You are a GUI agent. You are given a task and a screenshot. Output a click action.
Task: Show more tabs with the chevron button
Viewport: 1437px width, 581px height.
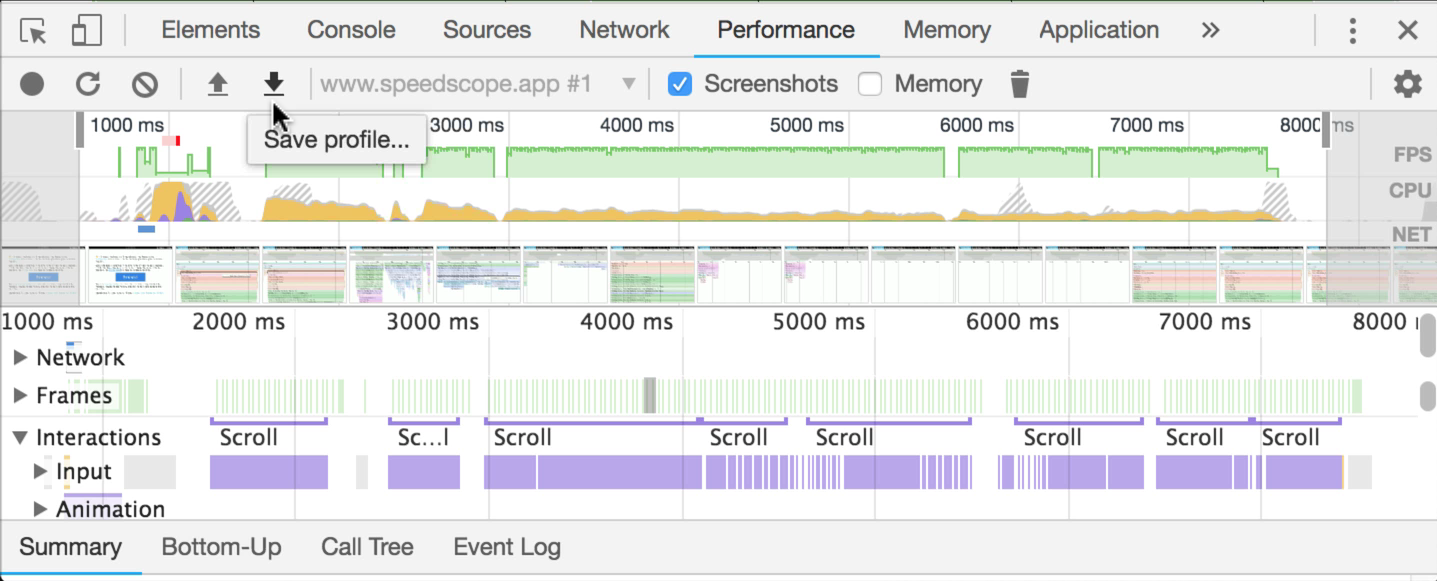coord(1210,30)
